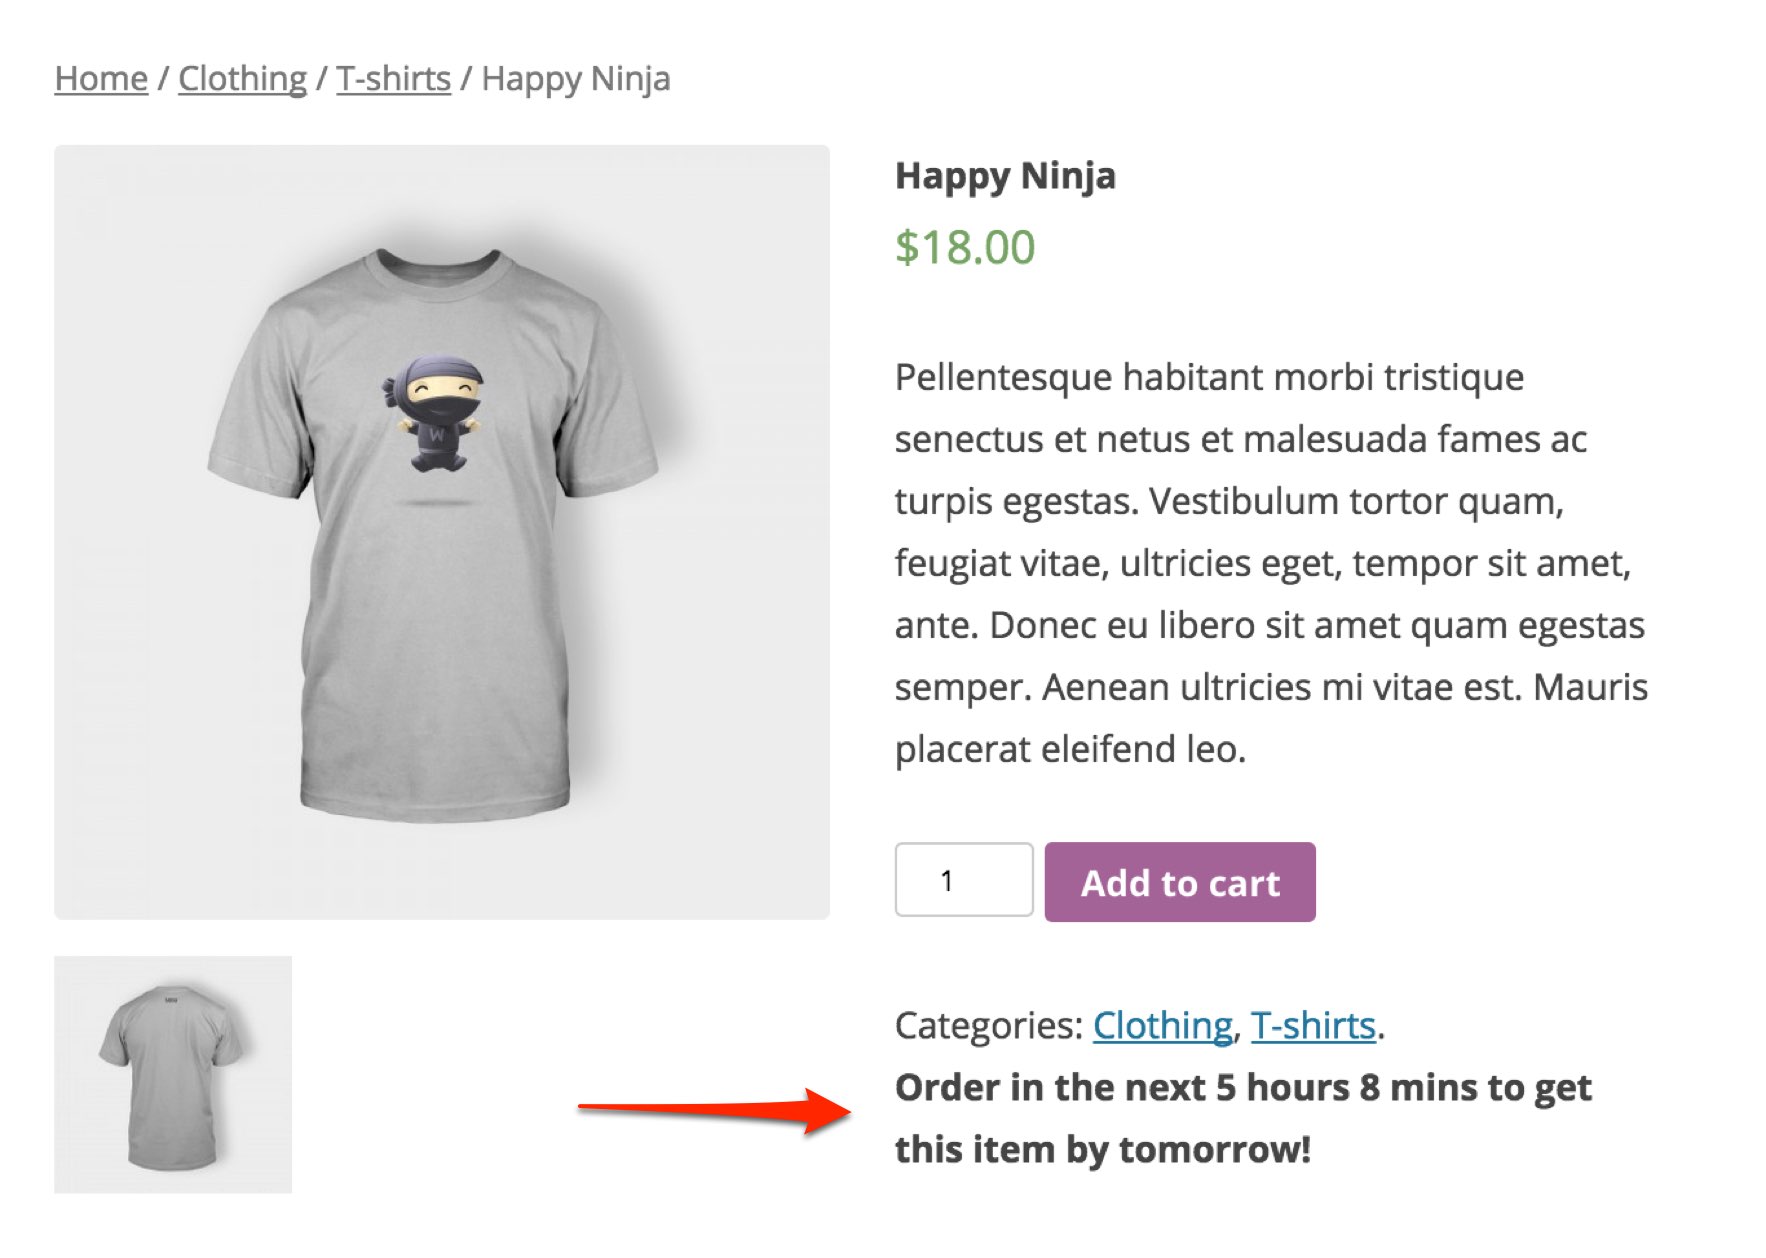Click 'Donec eu libero' in the description

[x=1120, y=625]
